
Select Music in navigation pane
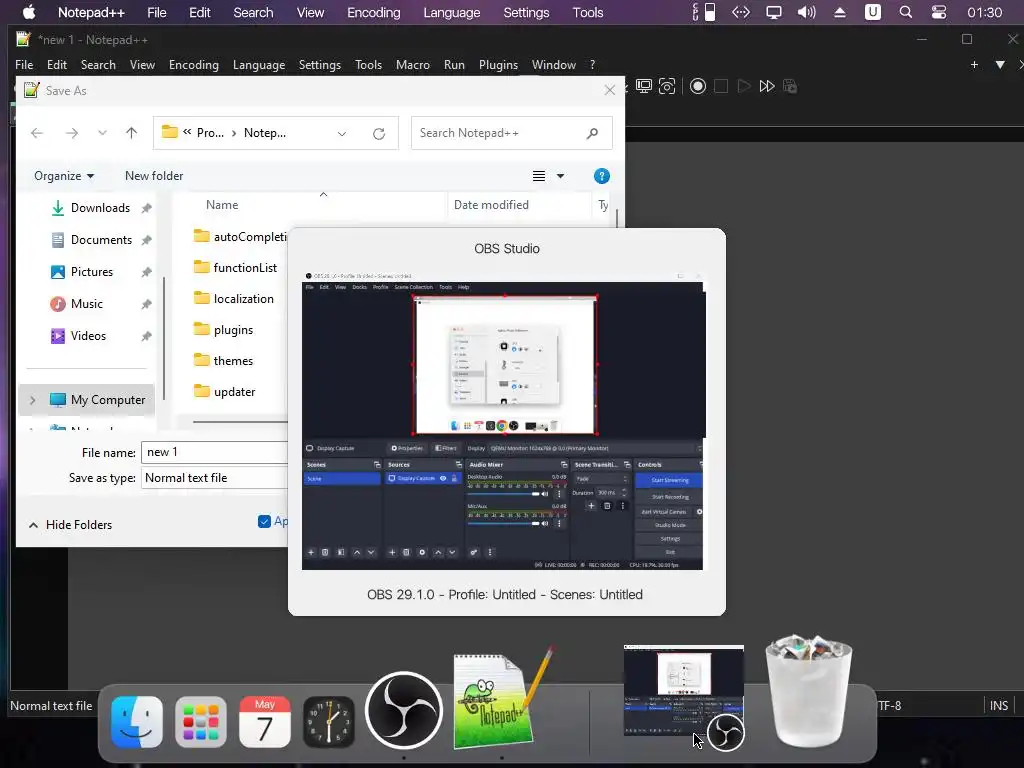87,304
